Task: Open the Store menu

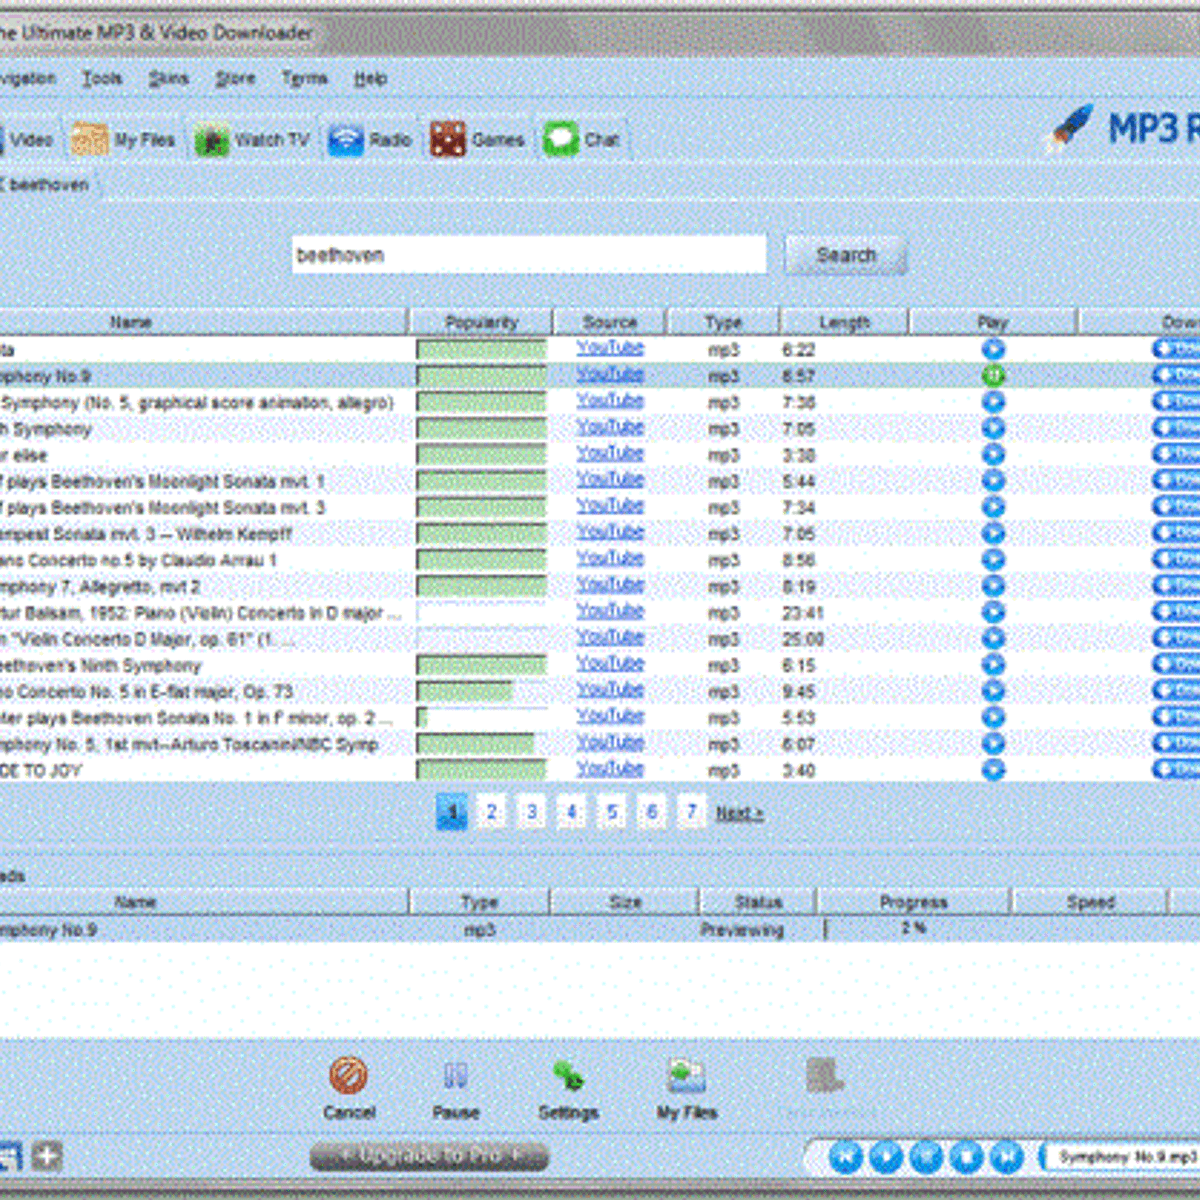Action: [235, 78]
